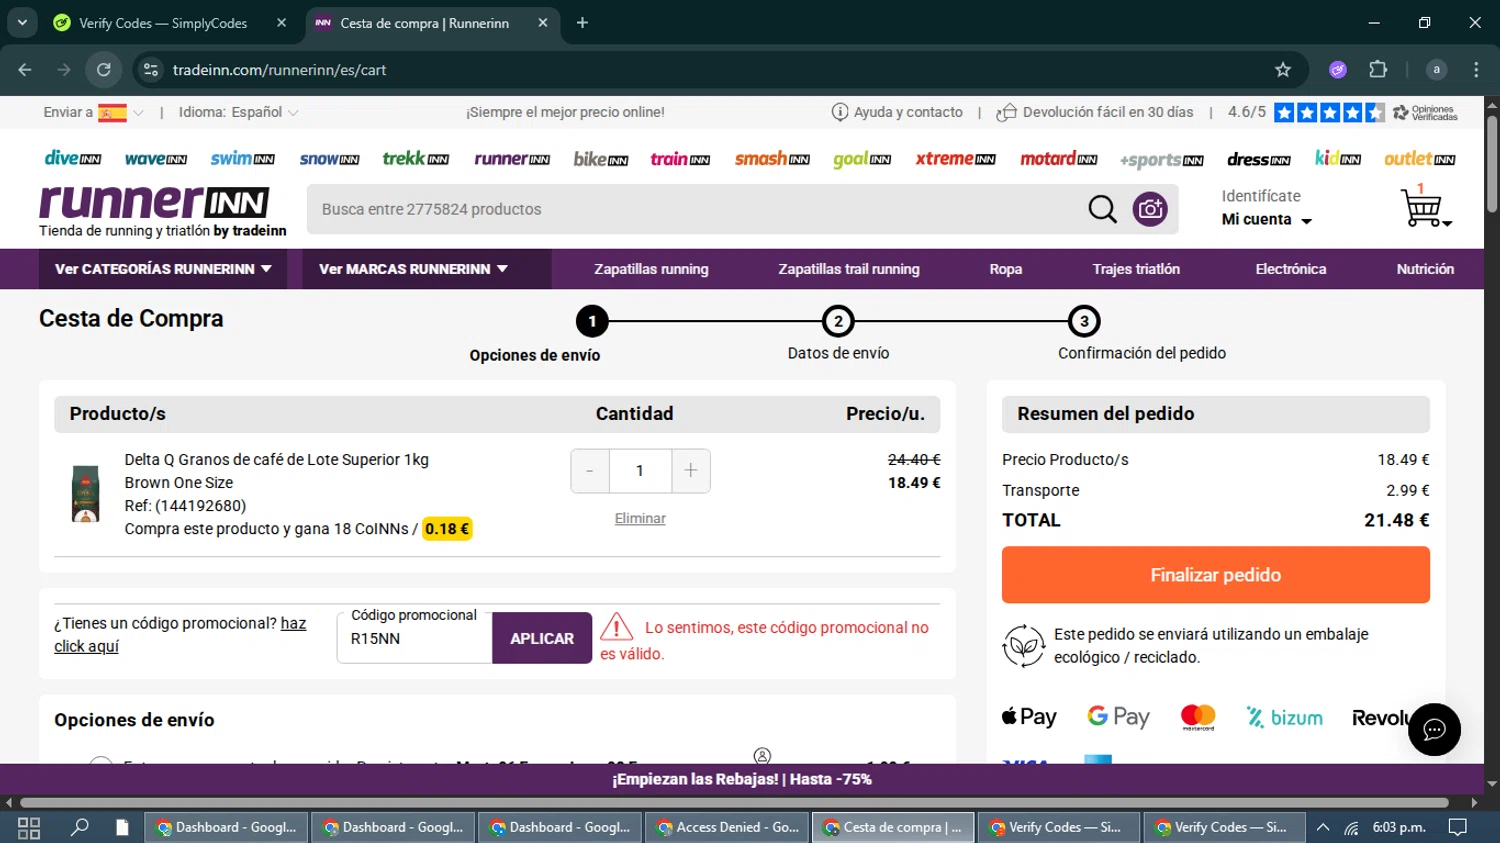1500x843 pixels.
Task: Click the haz click aquí link
Action: 180,635
